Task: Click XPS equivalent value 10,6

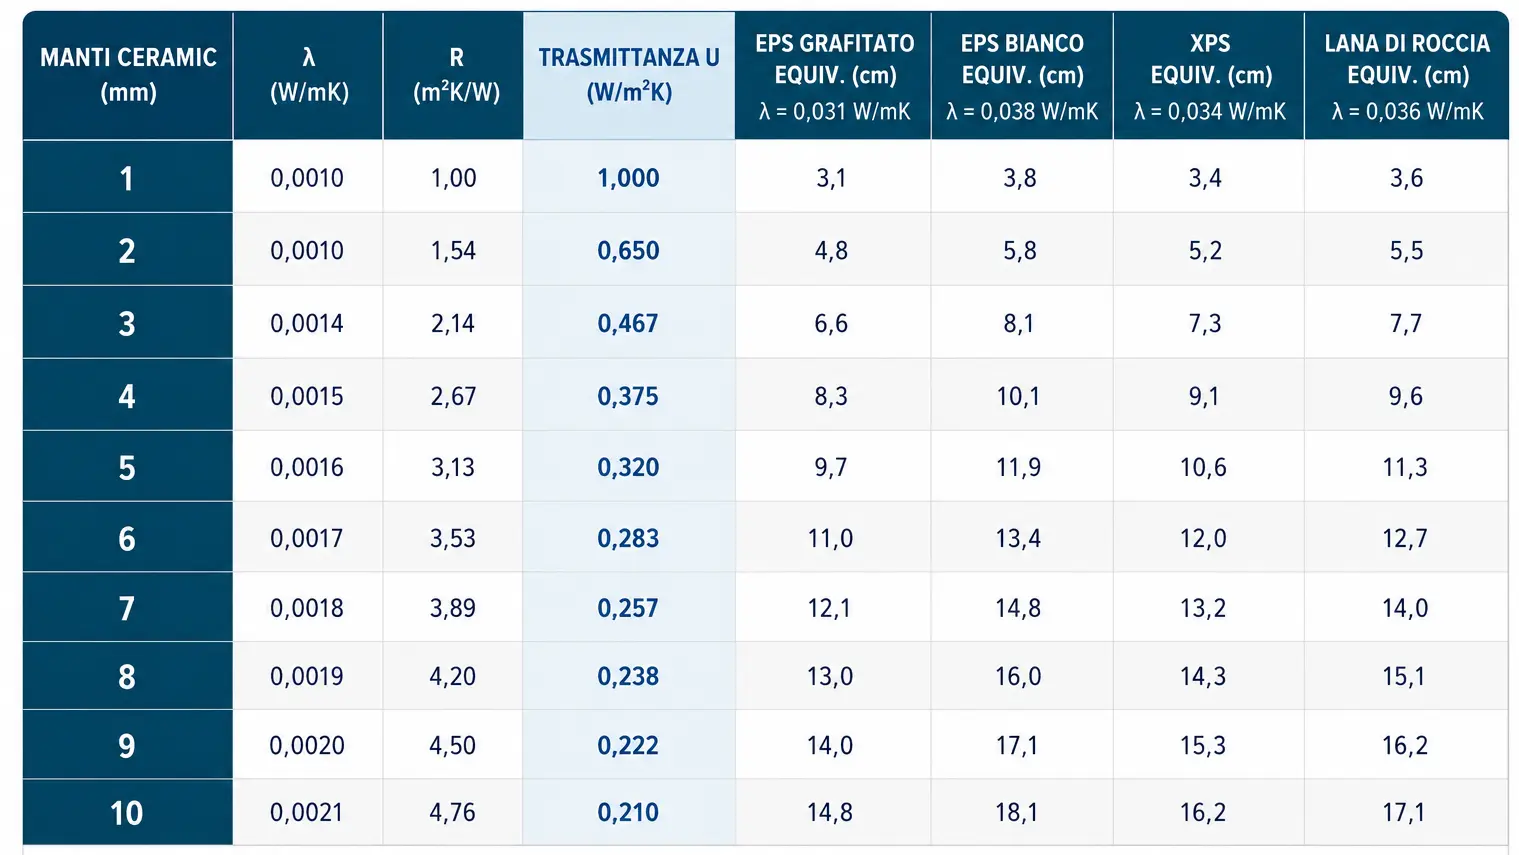Action: 1203,468
